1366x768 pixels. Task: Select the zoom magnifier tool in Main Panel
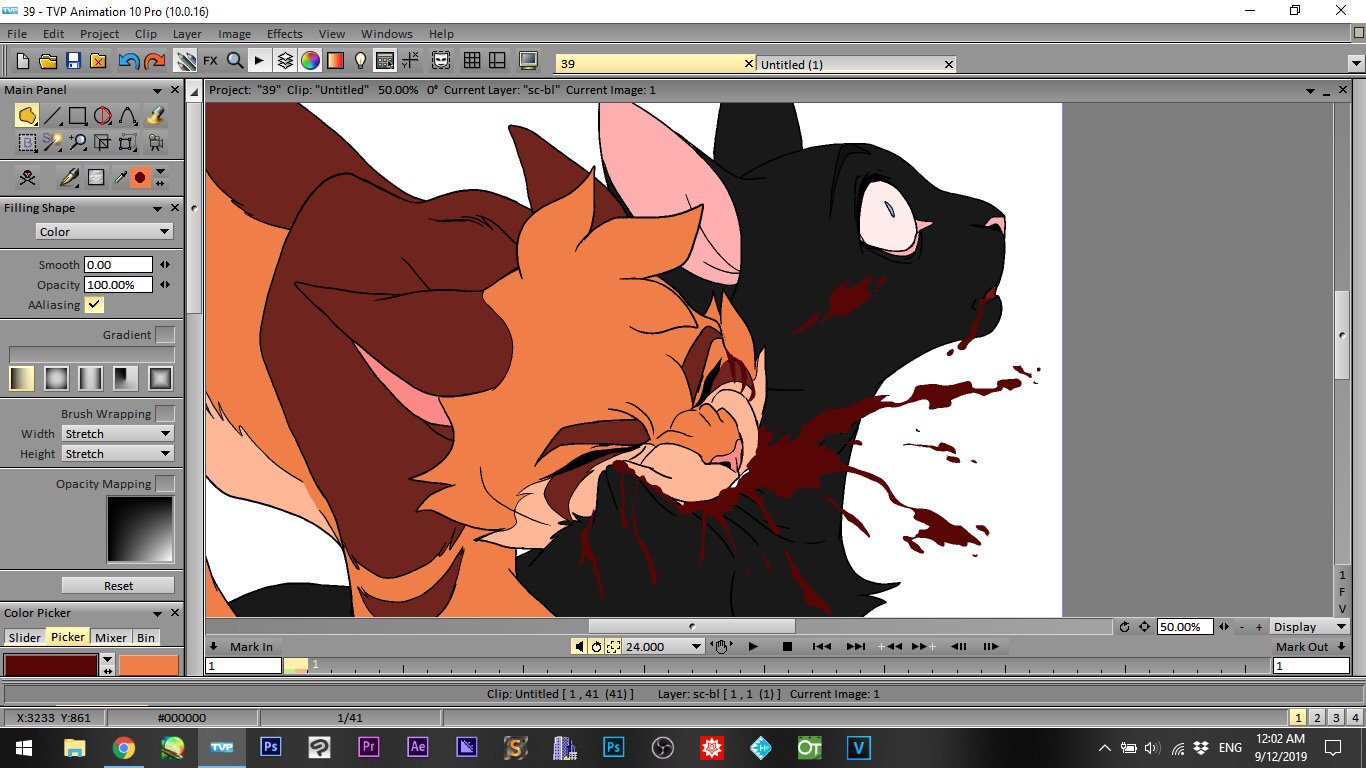[x=78, y=142]
